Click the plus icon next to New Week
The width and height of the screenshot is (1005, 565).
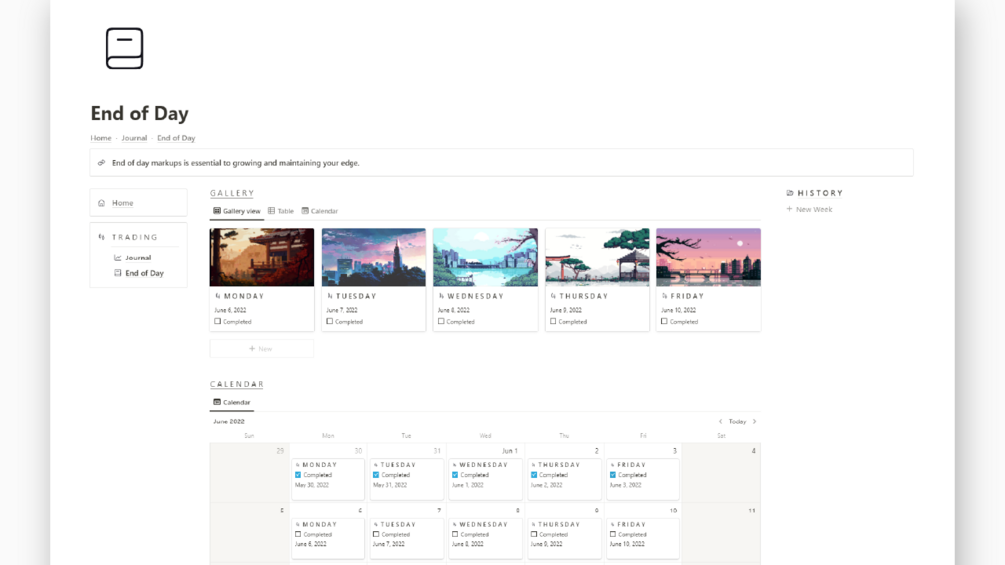pos(790,209)
